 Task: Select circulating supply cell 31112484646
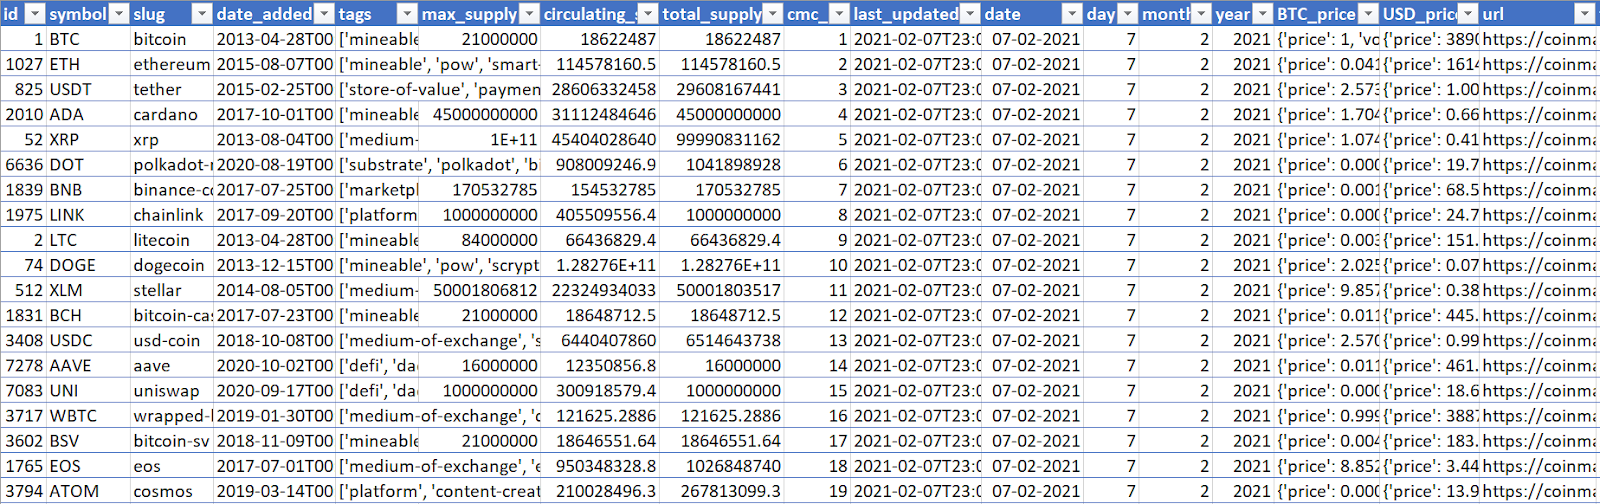pyautogui.click(x=600, y=114)
